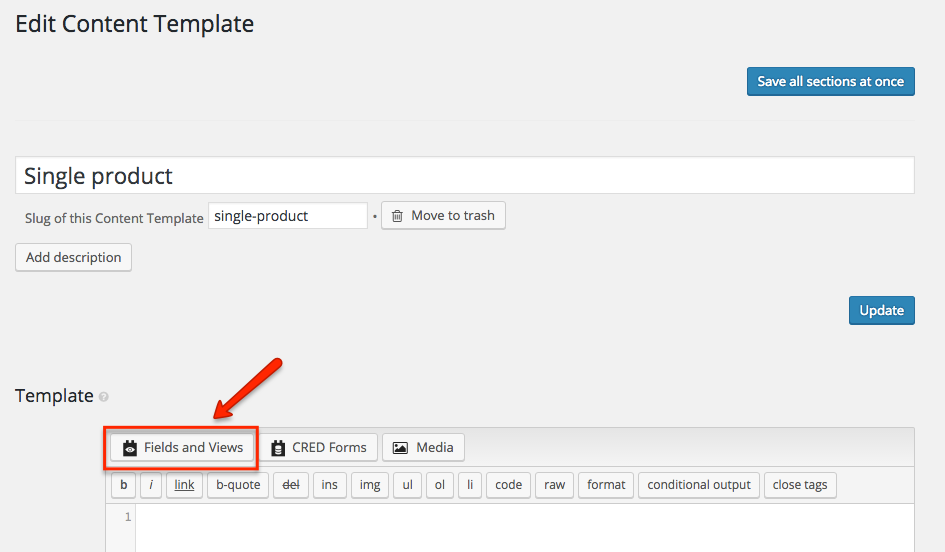Click the Update button
The width and height of the screenshot is (945, 552).
881,310
